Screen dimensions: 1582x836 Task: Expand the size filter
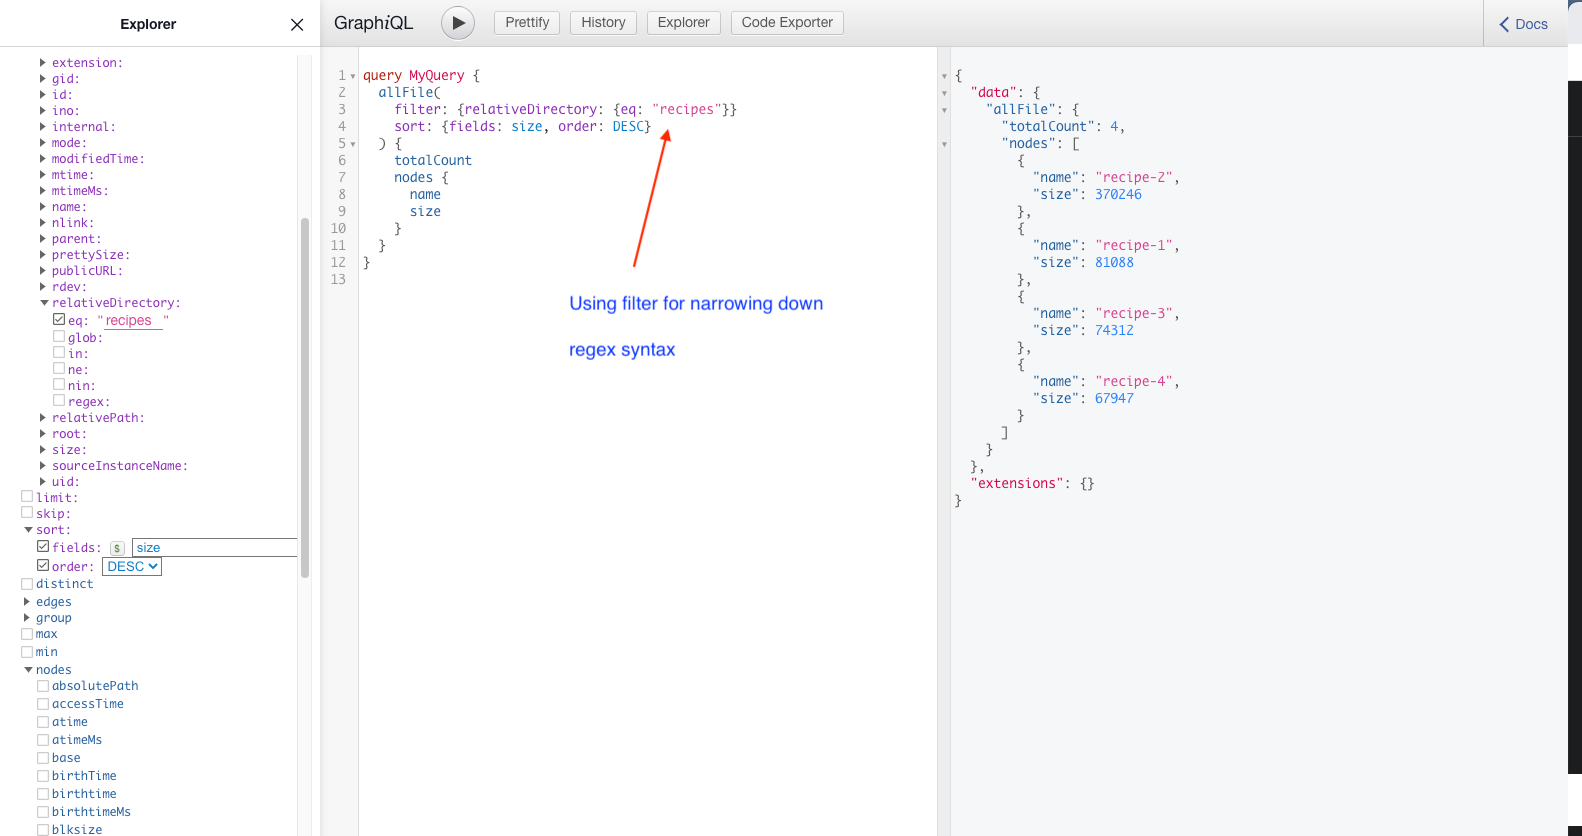[43, 449]
